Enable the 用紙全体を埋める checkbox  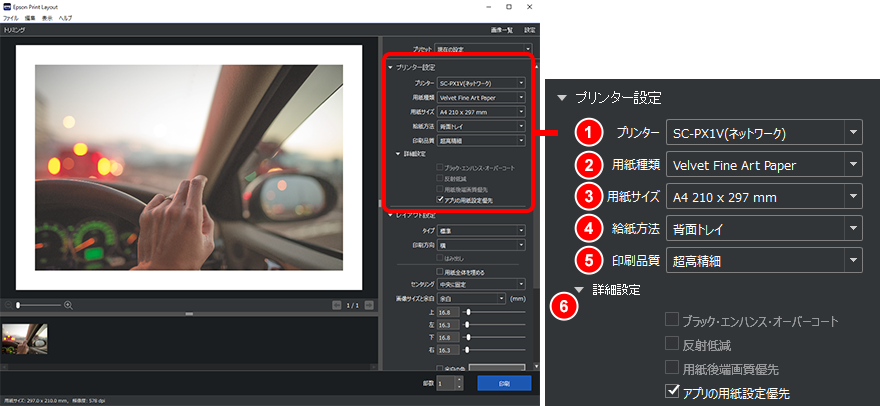439,270
